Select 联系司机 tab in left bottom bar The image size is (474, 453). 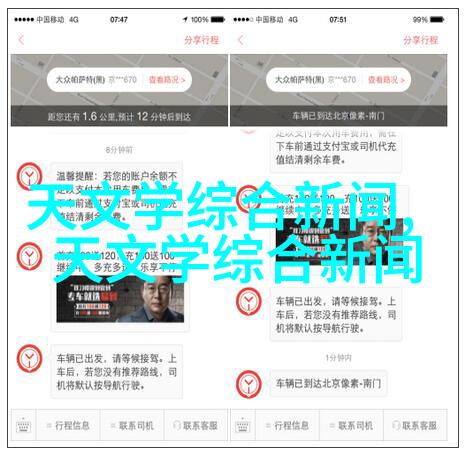coord(132,425)
